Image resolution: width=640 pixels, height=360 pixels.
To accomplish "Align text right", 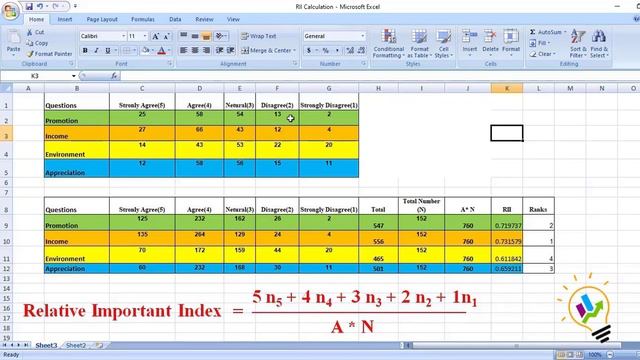I will (x=207, y=50).
